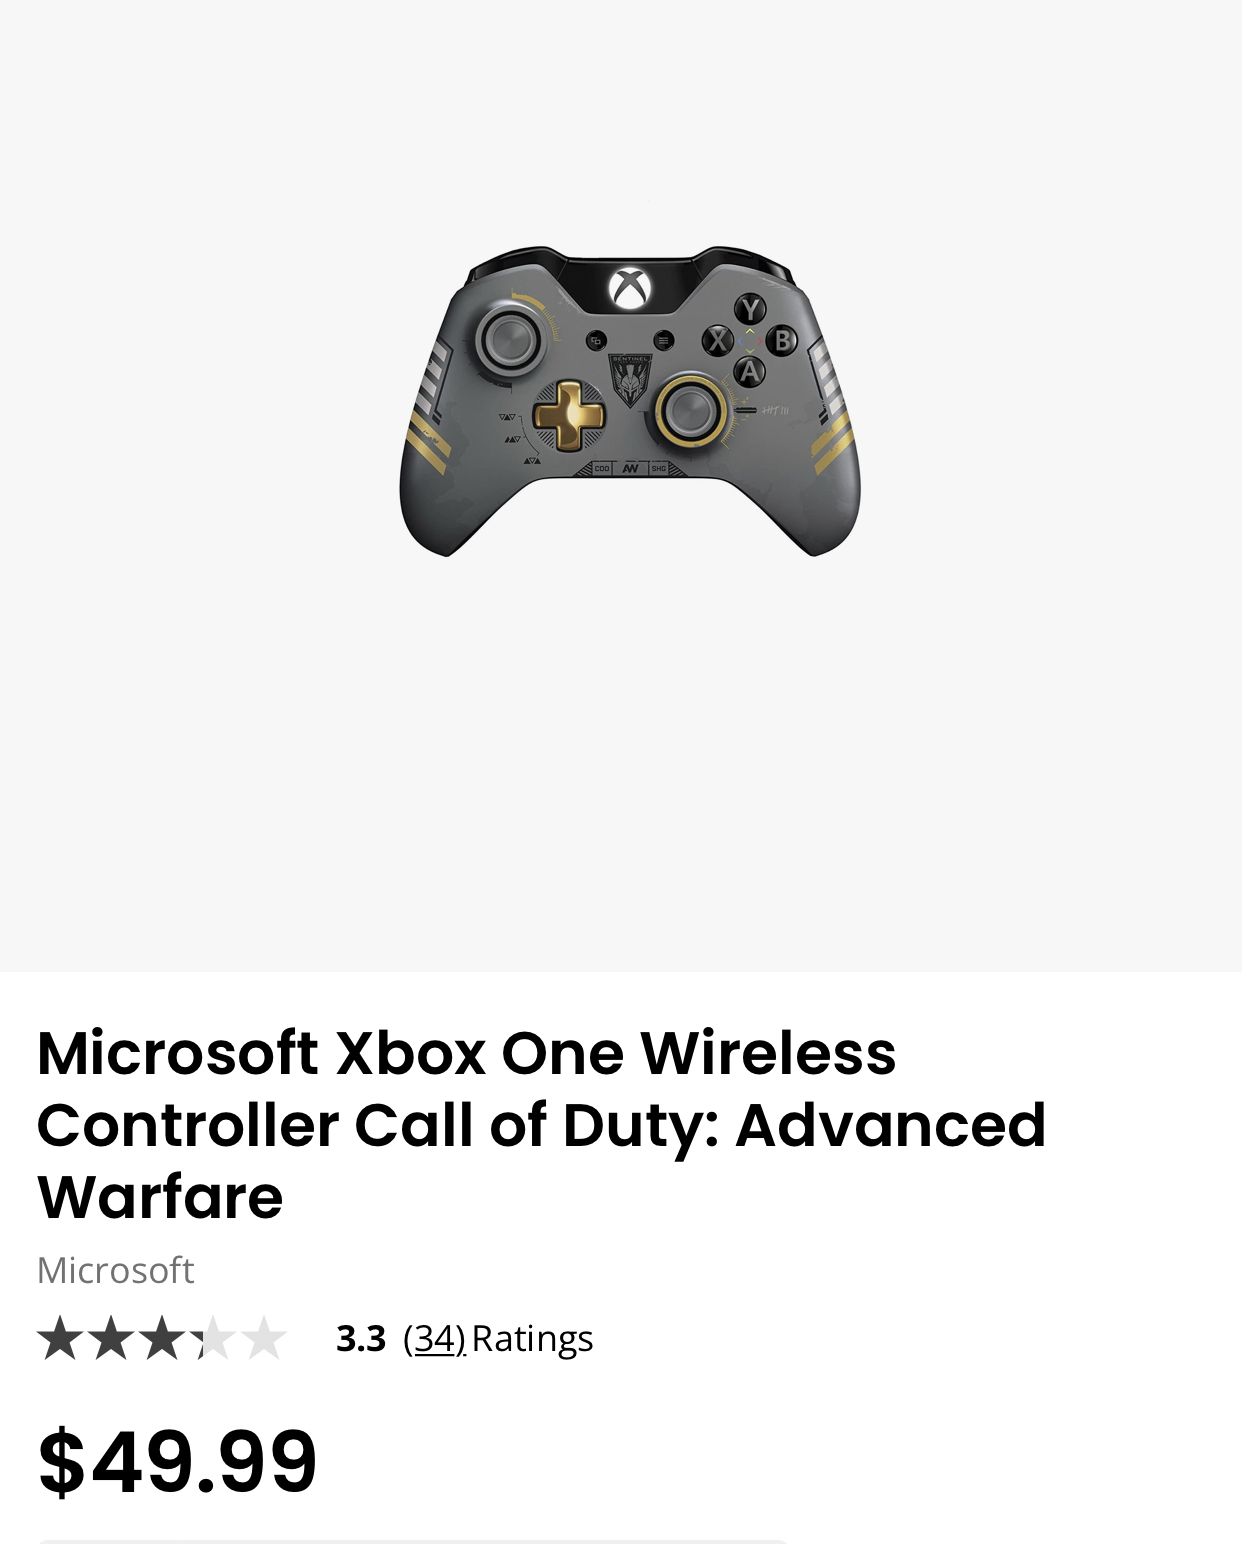Click the star rating graphic
This screenshot has width=1242, height=1544.
tap(162, 1338)
